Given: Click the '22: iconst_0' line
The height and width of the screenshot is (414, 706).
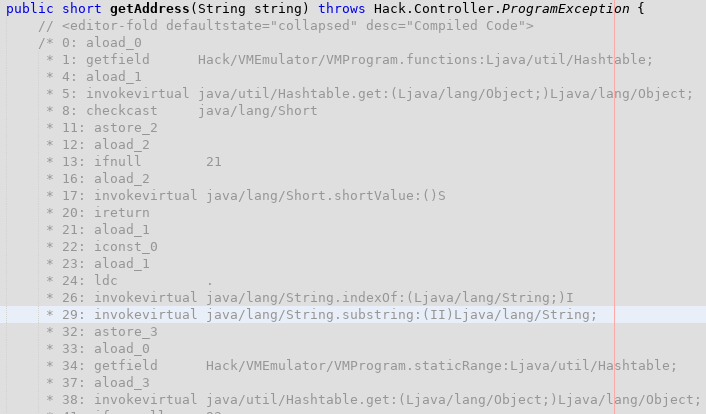Looking at the screenshot, I should tap(102, 247).
